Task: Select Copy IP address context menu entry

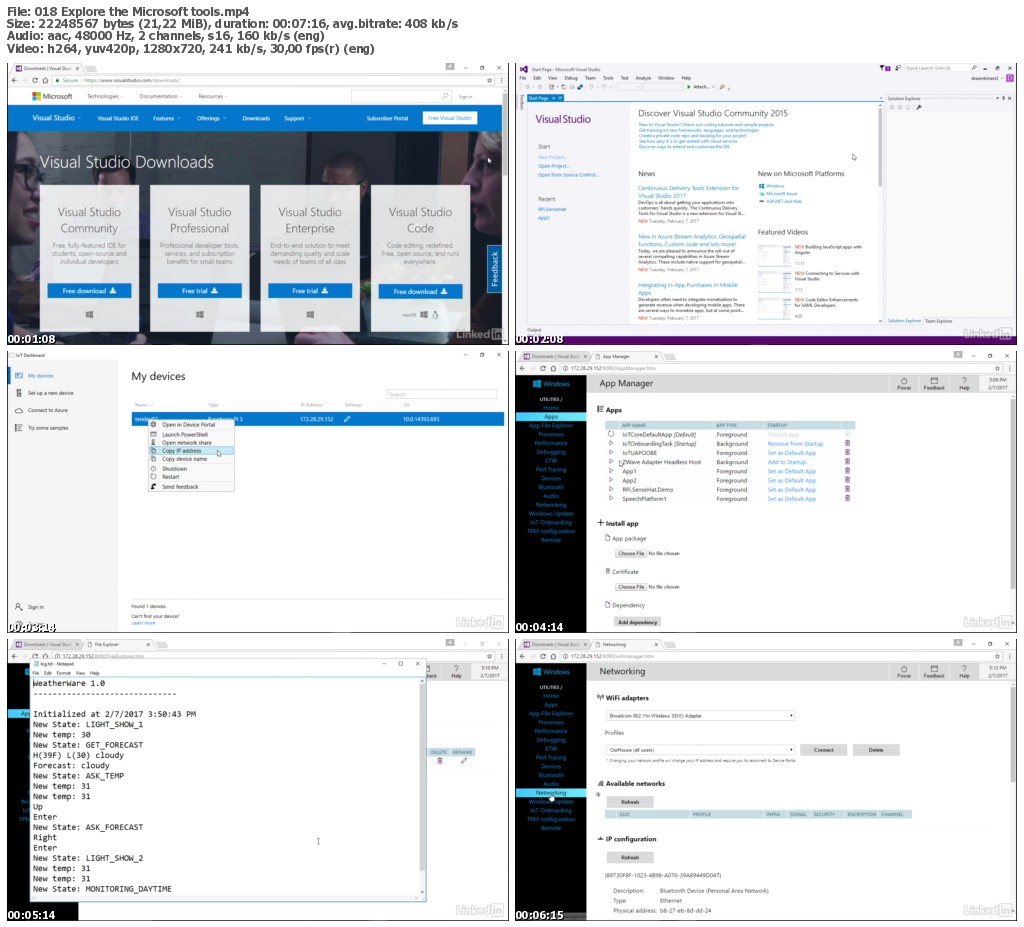Action: 191,451
